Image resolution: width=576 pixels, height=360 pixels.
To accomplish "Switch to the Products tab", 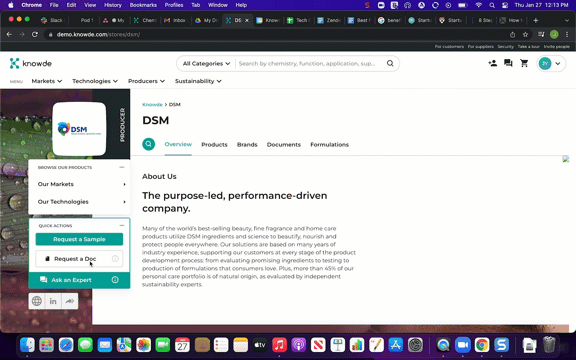I will 214,145.
